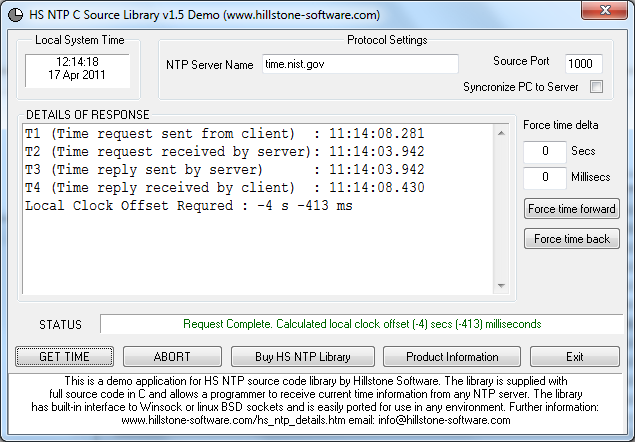Click scrollbar up arrow in response details

[x=501, y=133]
